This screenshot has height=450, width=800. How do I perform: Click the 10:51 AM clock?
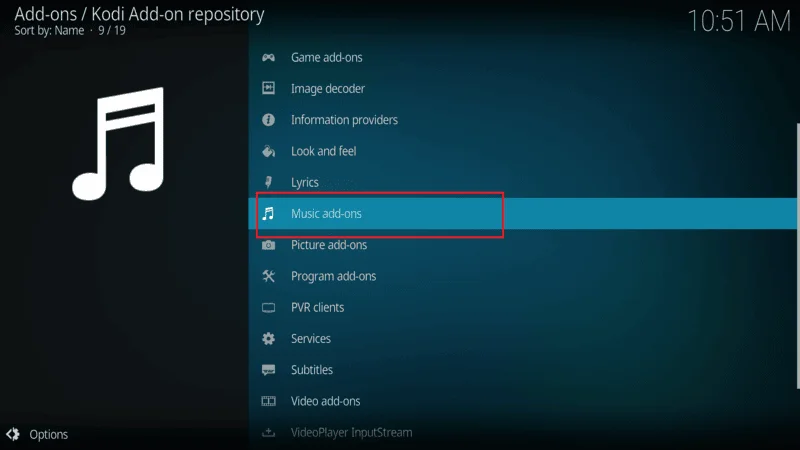point(739,21)
